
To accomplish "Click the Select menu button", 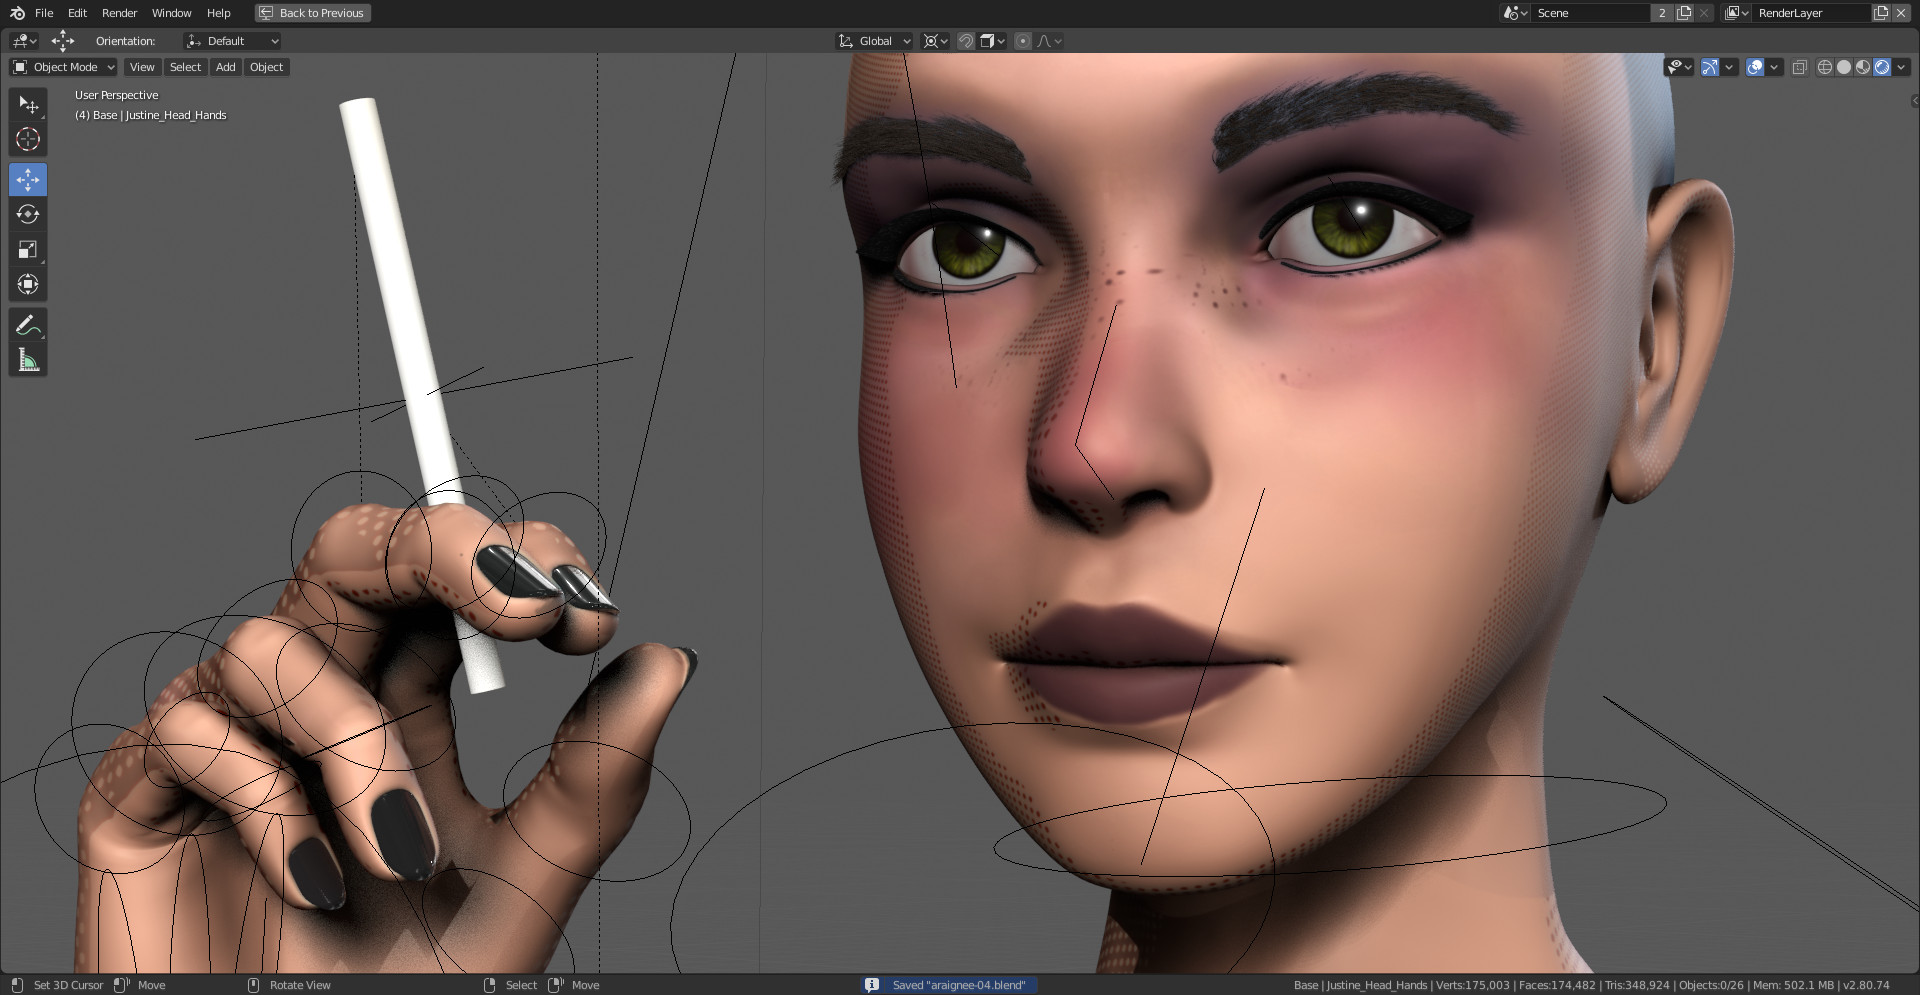I will click(185, 67).
